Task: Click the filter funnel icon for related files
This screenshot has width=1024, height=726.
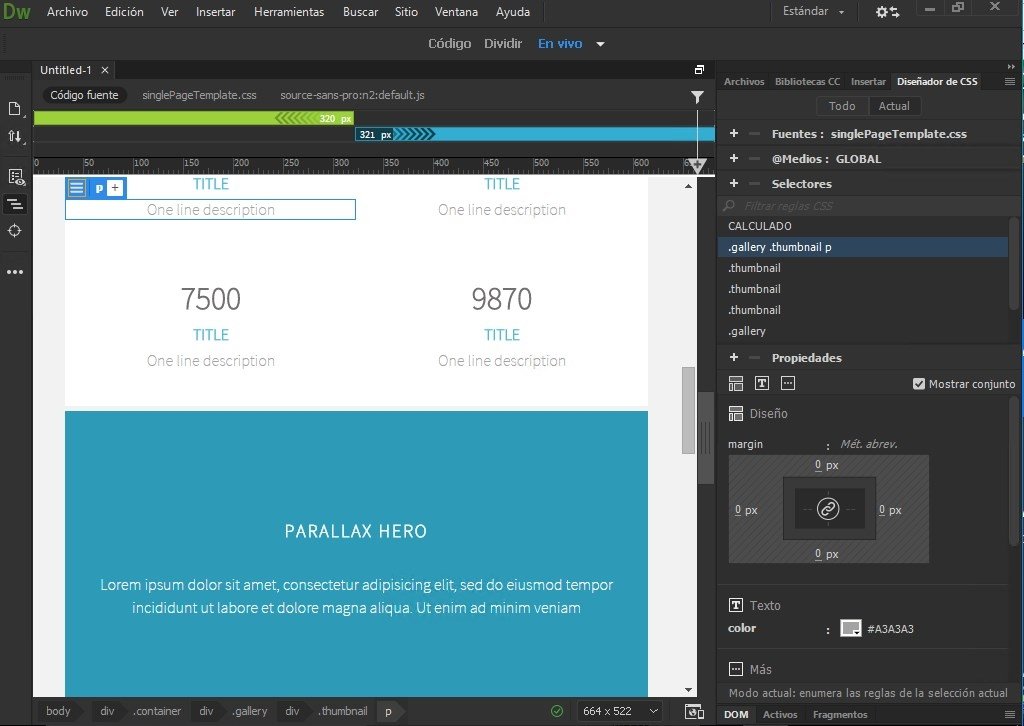Action: click(697, 97)
